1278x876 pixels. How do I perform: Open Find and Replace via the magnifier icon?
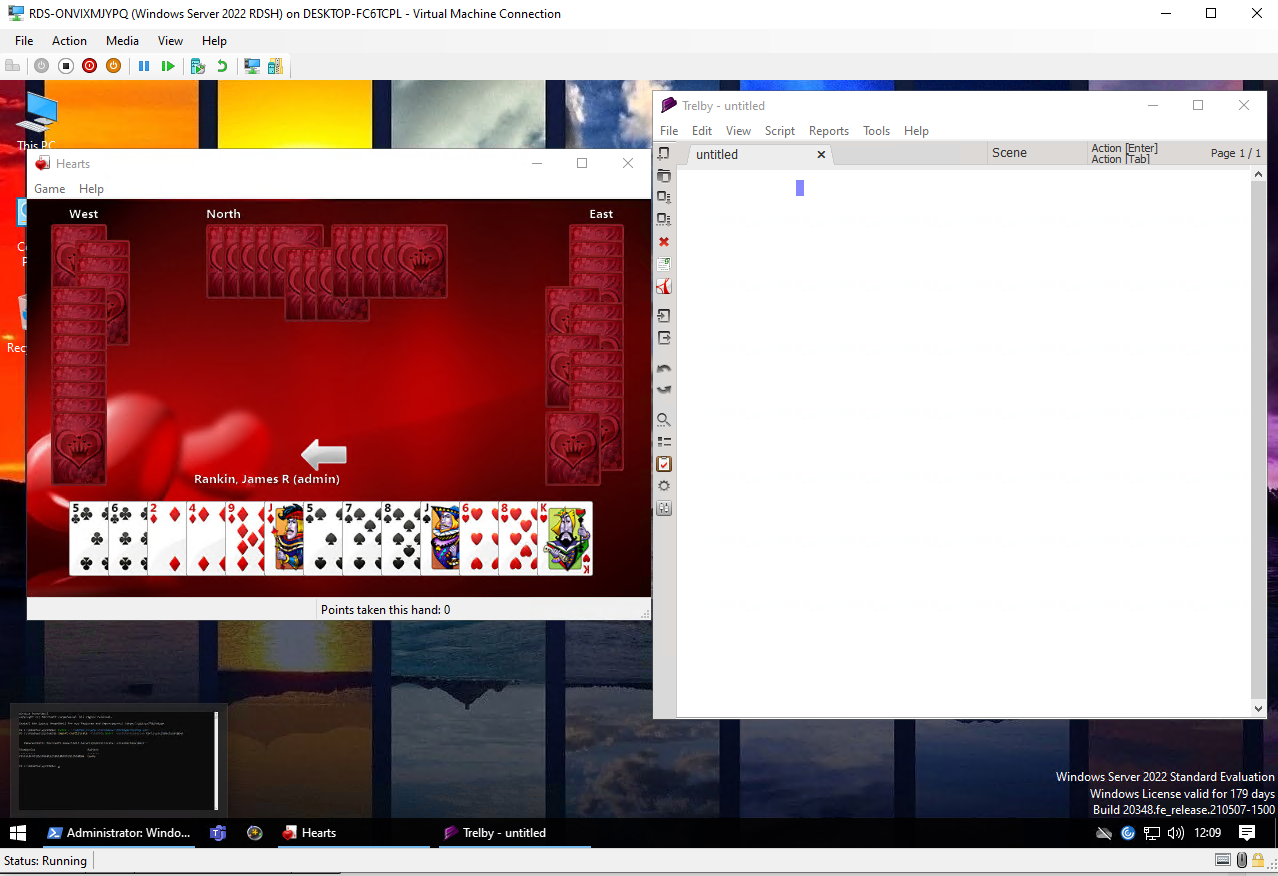click(663, 419)
